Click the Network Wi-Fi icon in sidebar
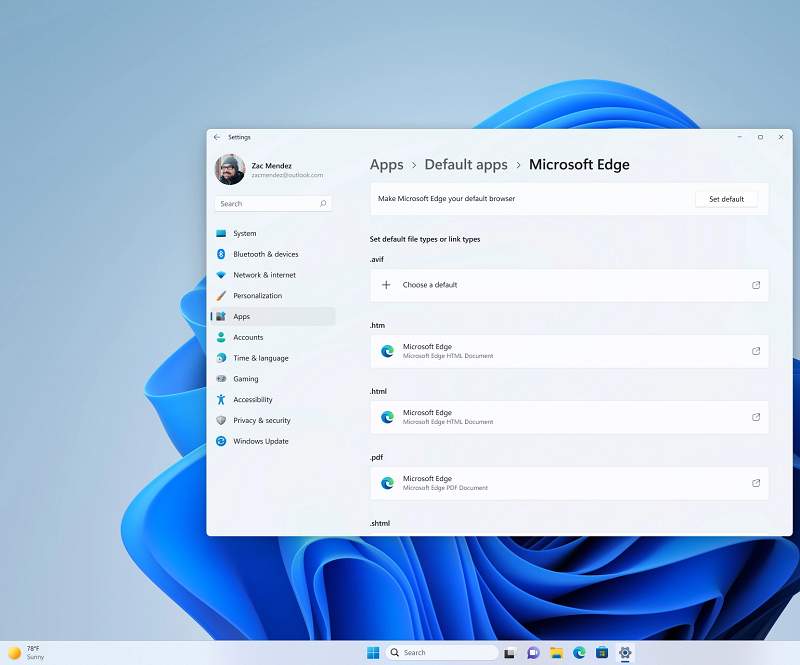Viewport: 800px width, 665px height. click(x=221, y=275)
